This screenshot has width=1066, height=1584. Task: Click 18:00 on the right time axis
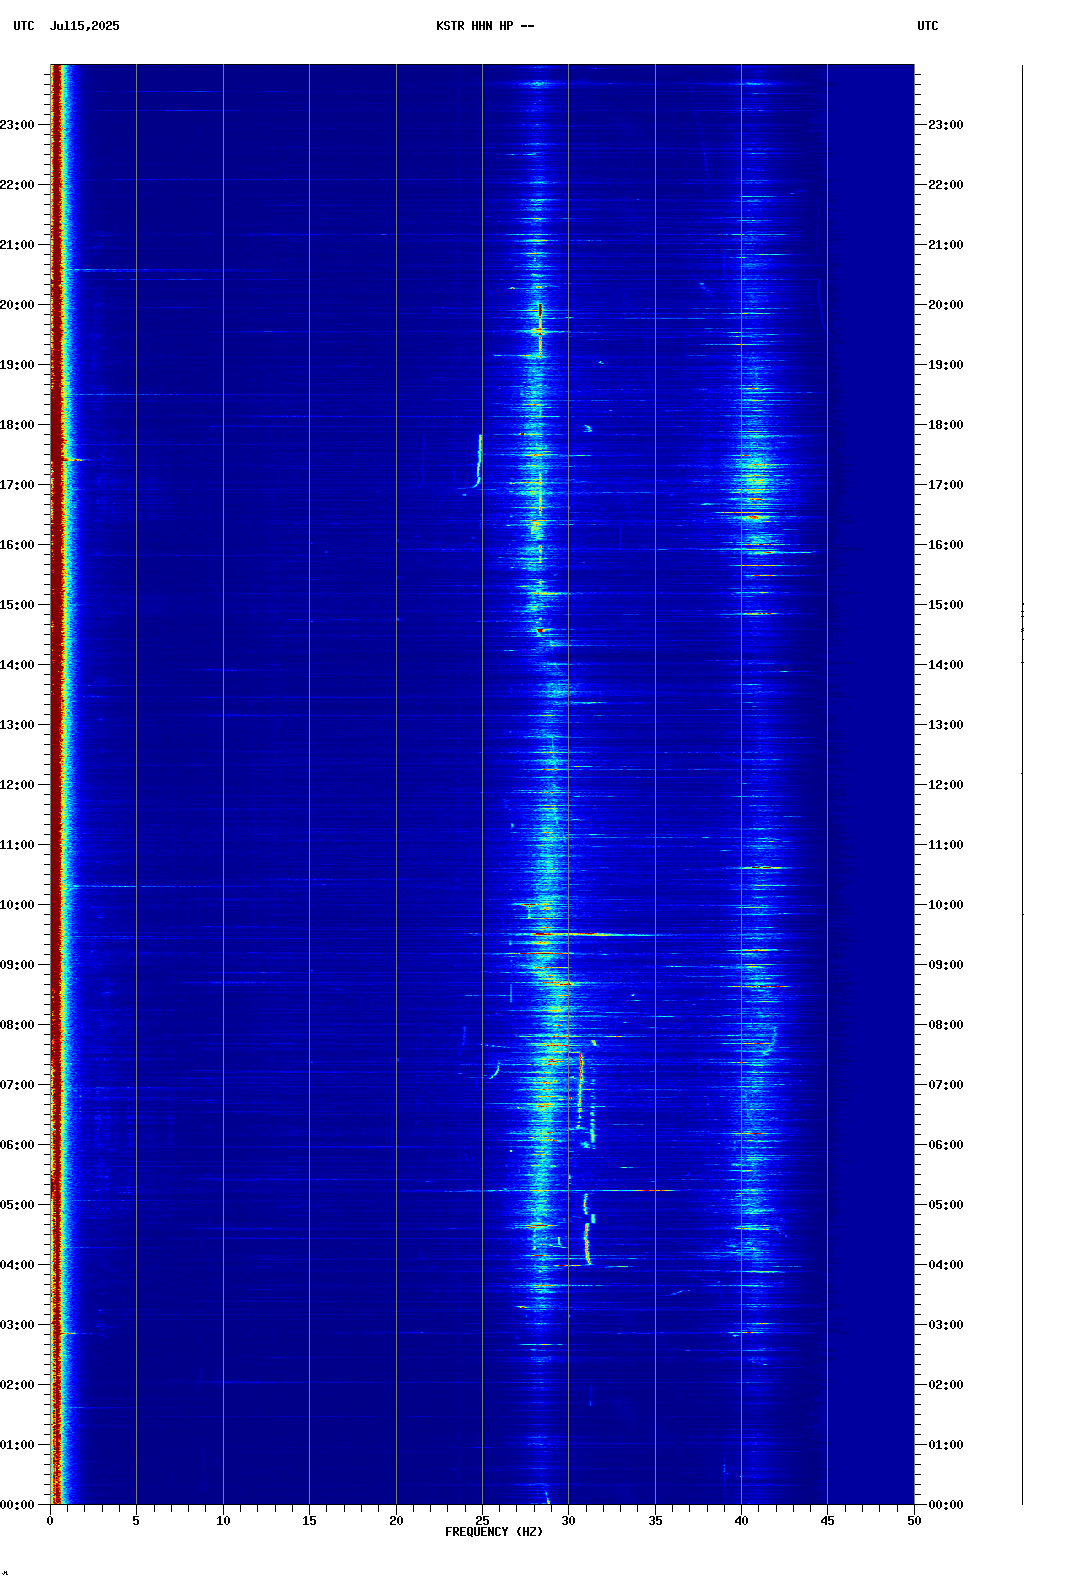(x=946, y=425)
